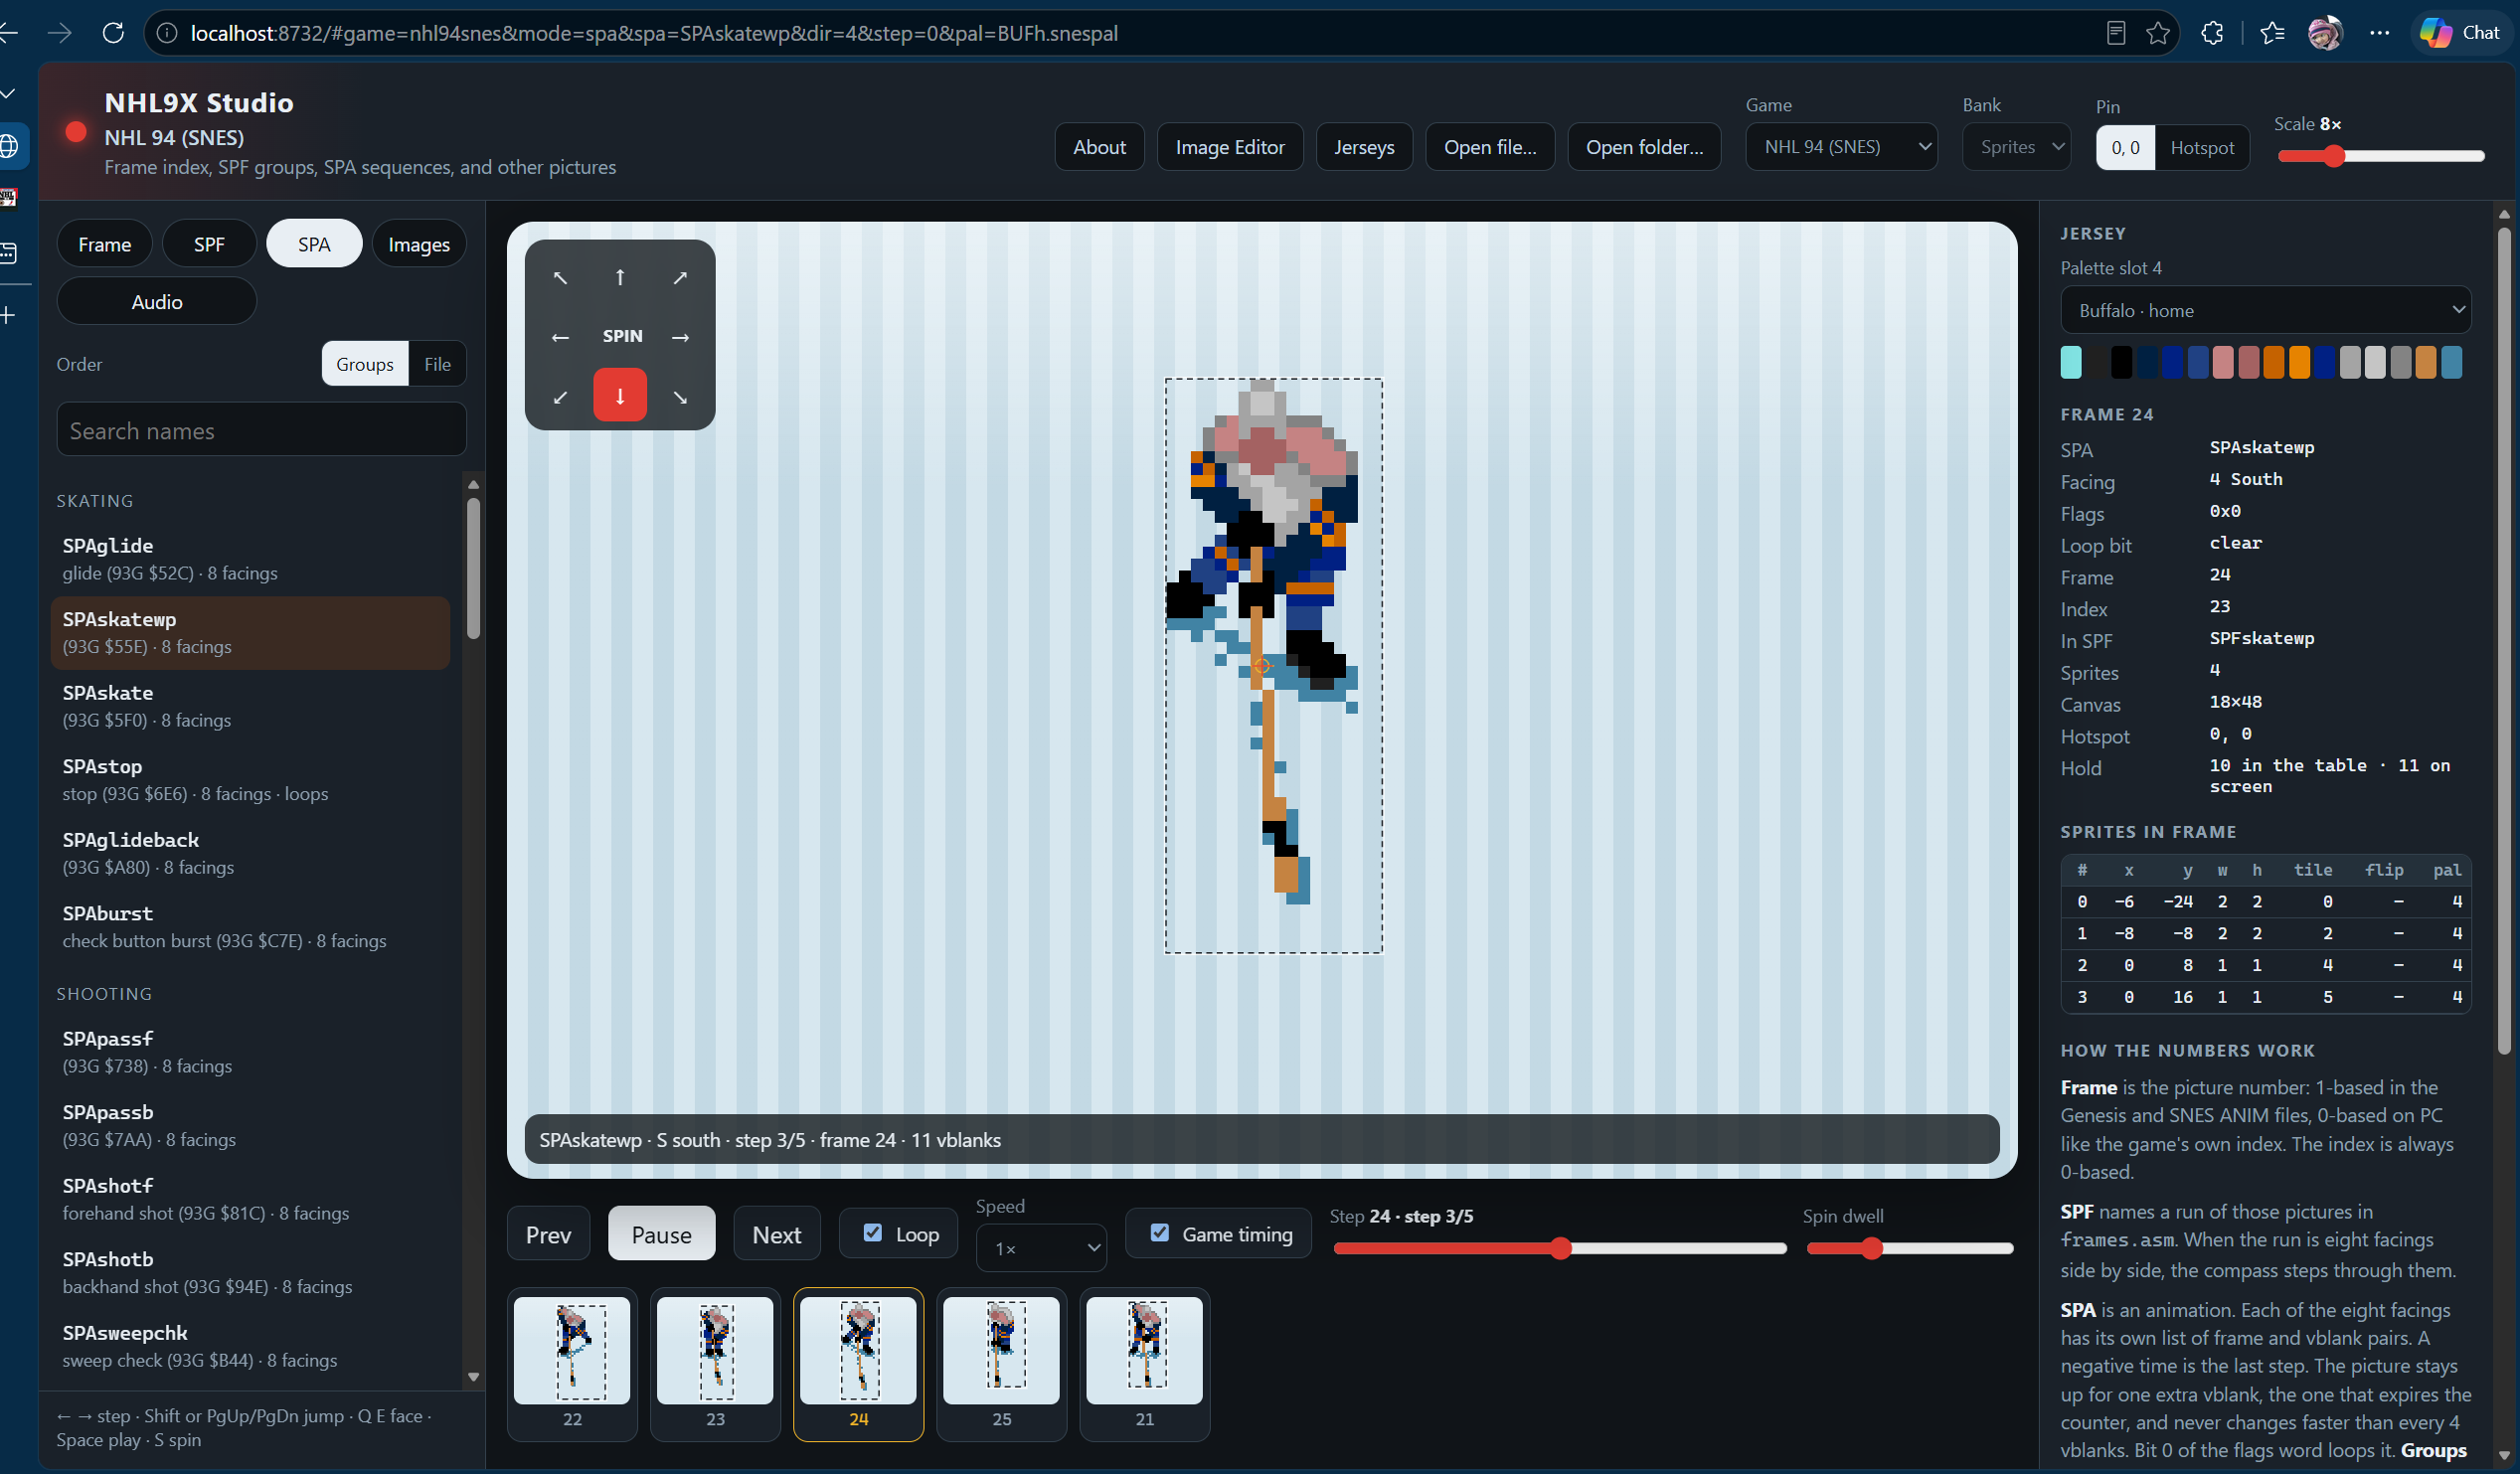Open the Image Editor
The image size is (2520, 1474).
tap(1230, 147)
